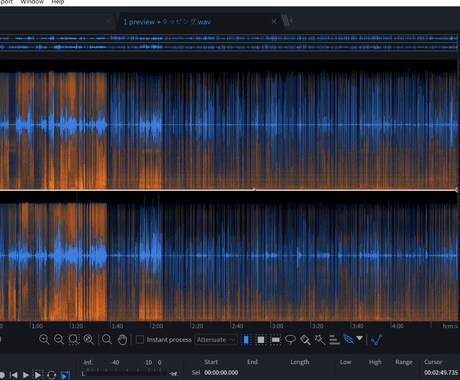This screenshot has width=460, height=380.
Task: Click the Cursor time value 00:02:49.735
Action: point(441,373)
